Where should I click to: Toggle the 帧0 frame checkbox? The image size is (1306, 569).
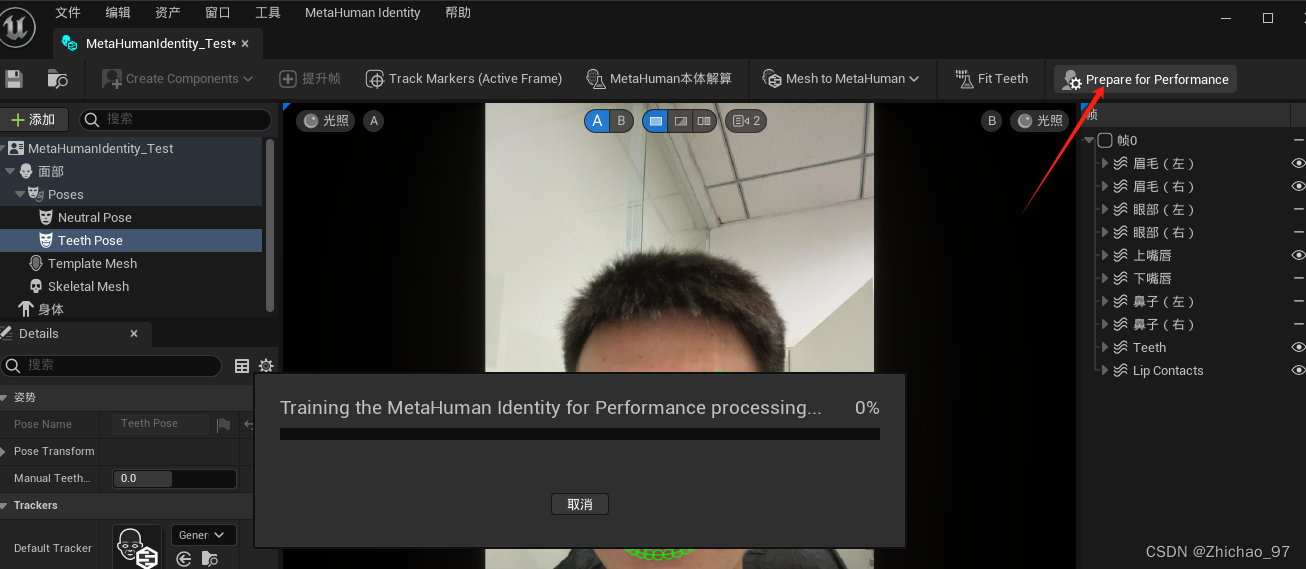tap(1105, 140)
